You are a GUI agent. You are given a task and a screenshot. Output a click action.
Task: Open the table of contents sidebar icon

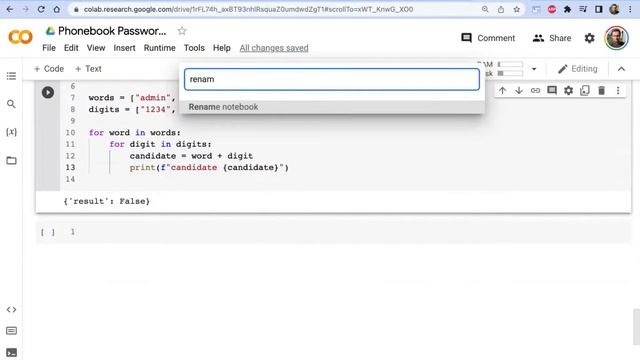pyautogui.click(x=11, y=76)
